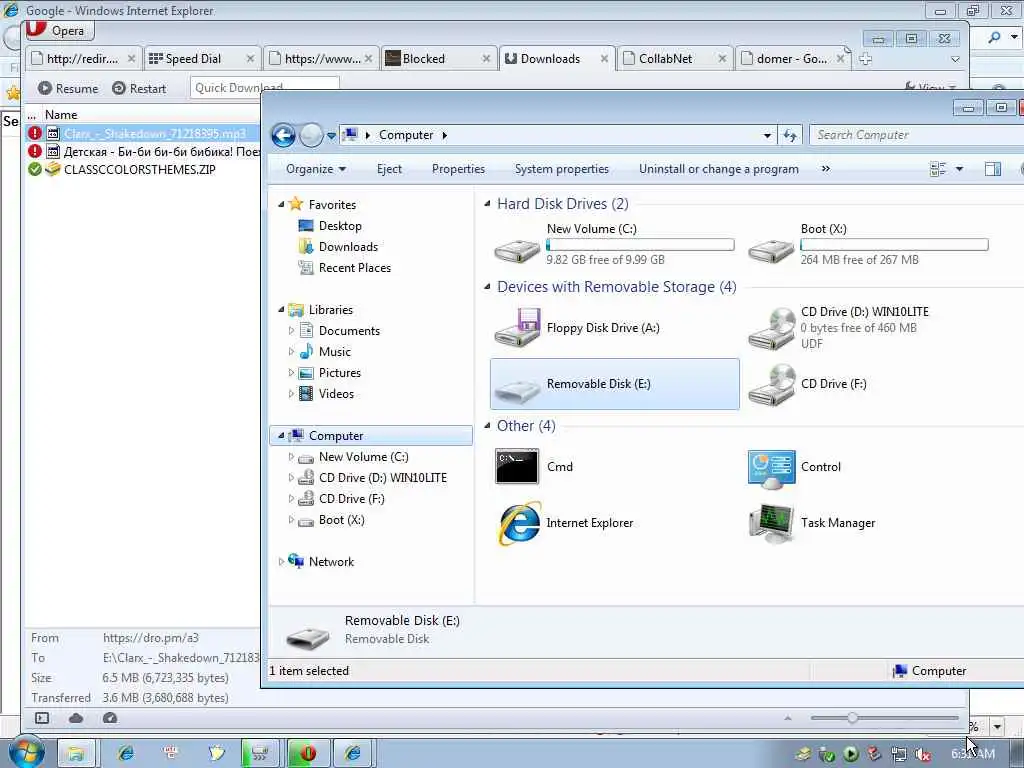The height and width of the screenshot is (768, 1024).
Task: Select Videos library in tree
Action: 336,394
